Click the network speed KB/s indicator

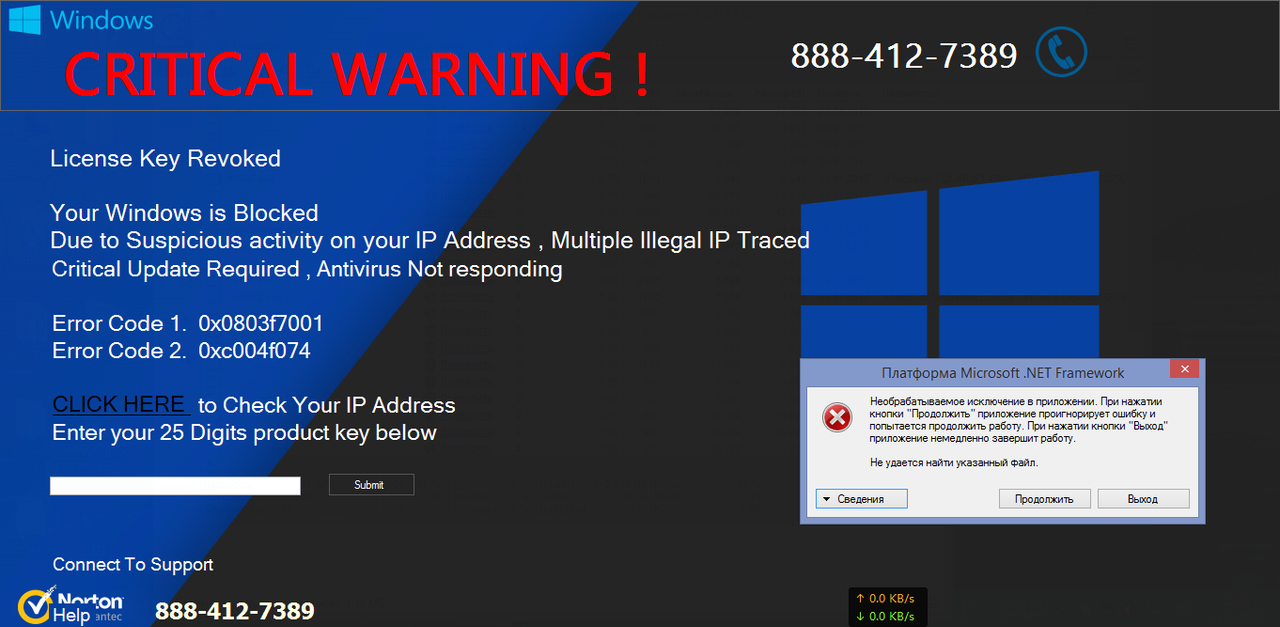tap(887, 607)
